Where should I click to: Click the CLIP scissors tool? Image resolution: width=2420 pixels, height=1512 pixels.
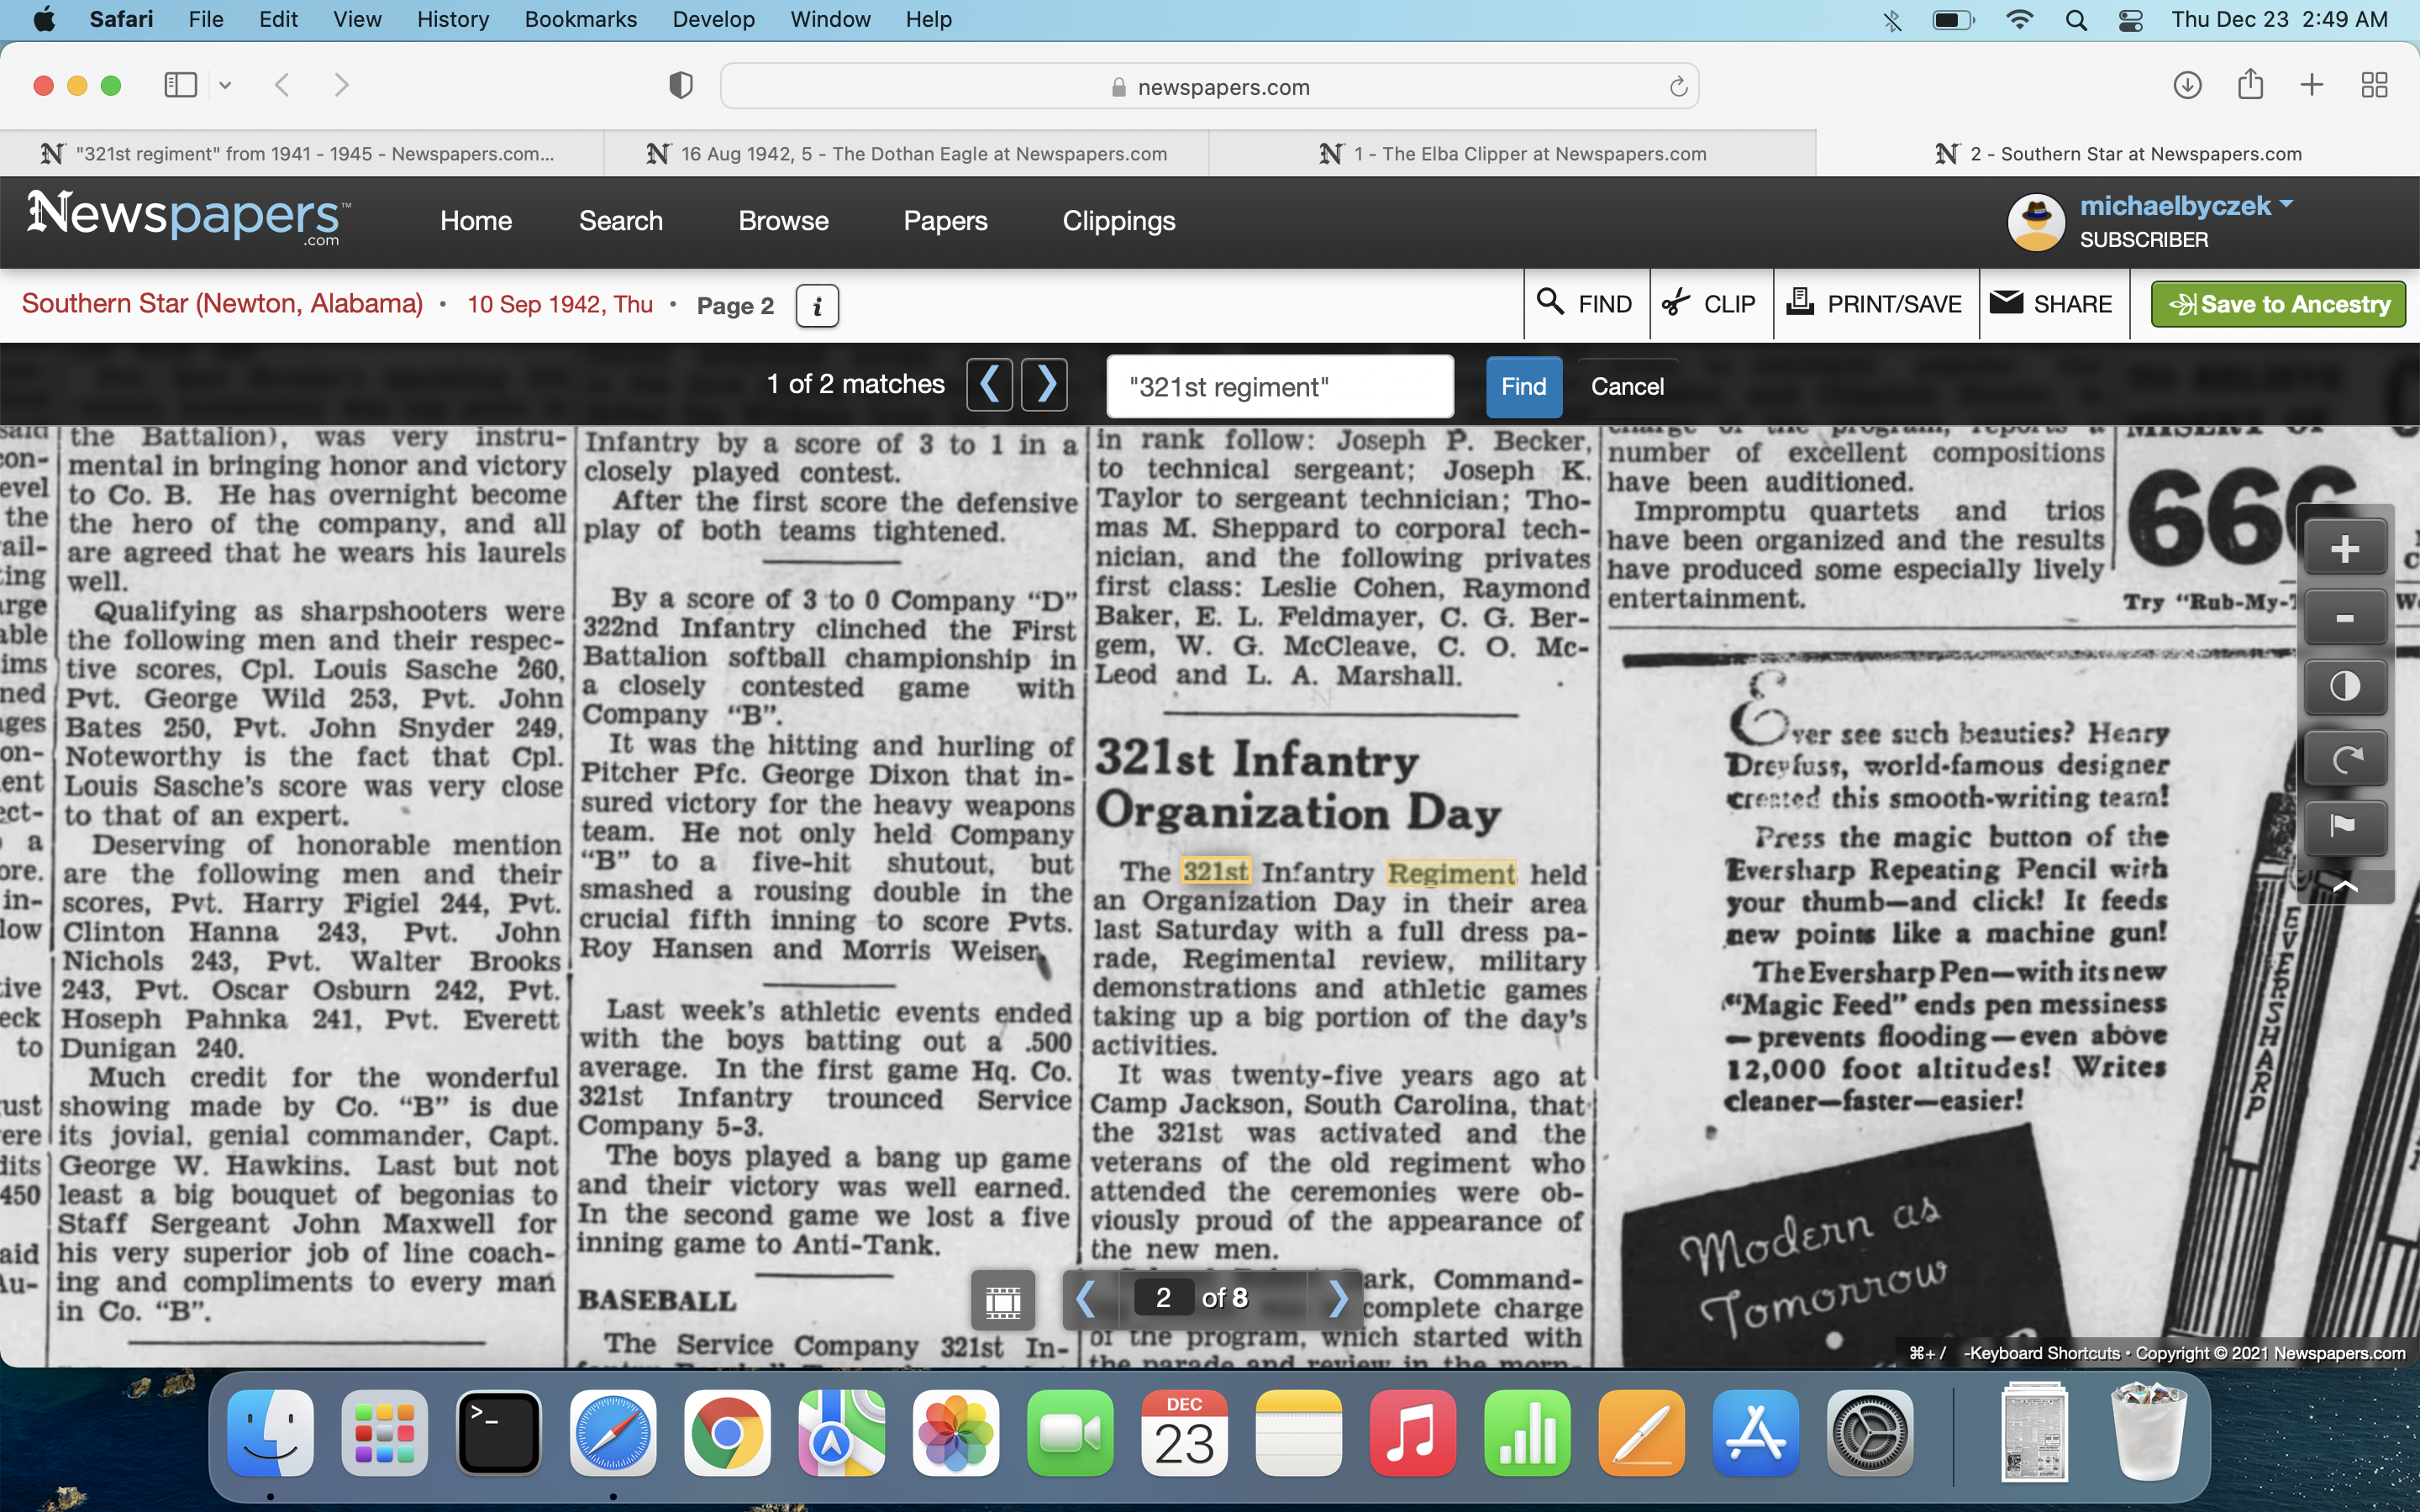[1709, 304]
